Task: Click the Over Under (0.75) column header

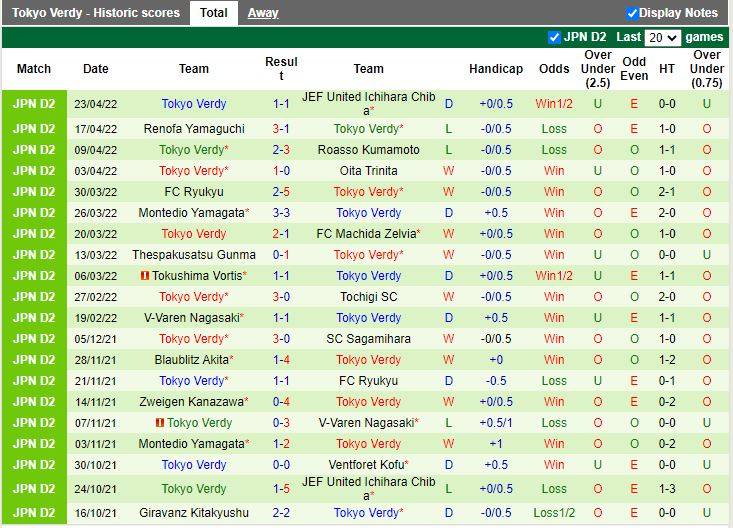Action: (x=707, y=69)
